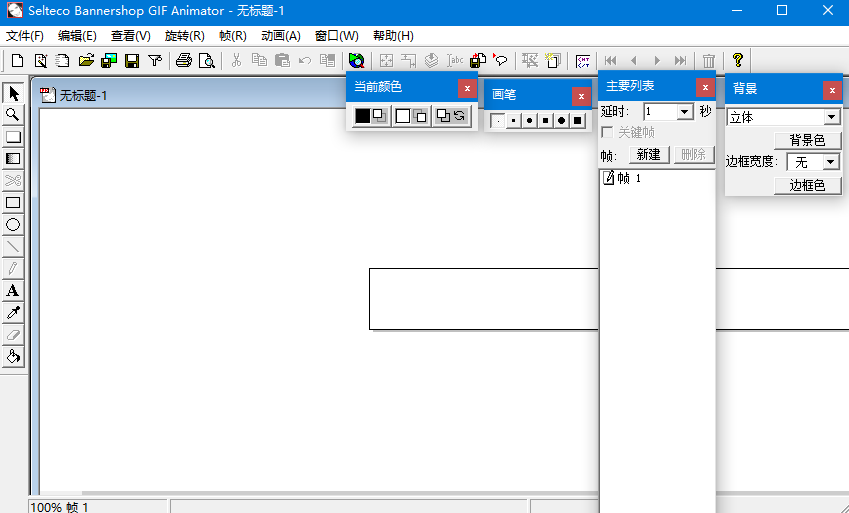Go to first frame toolbar button
The image size is (849, 513).
(611, 60)
